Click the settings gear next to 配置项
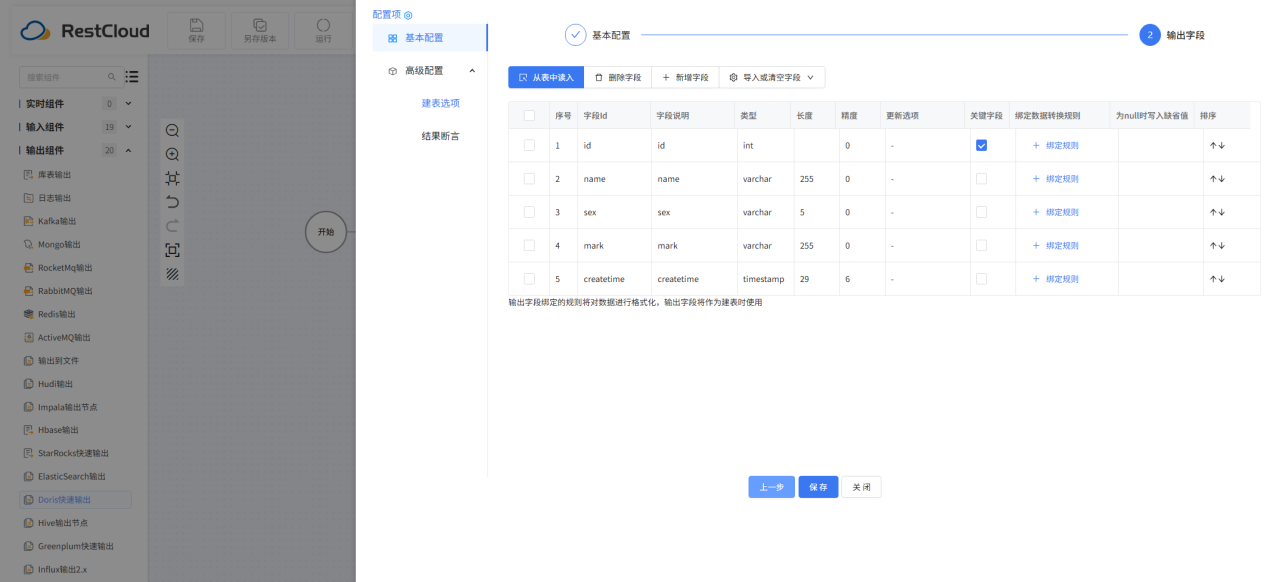This screenshot has height=582, width=1267. (408, 15)
